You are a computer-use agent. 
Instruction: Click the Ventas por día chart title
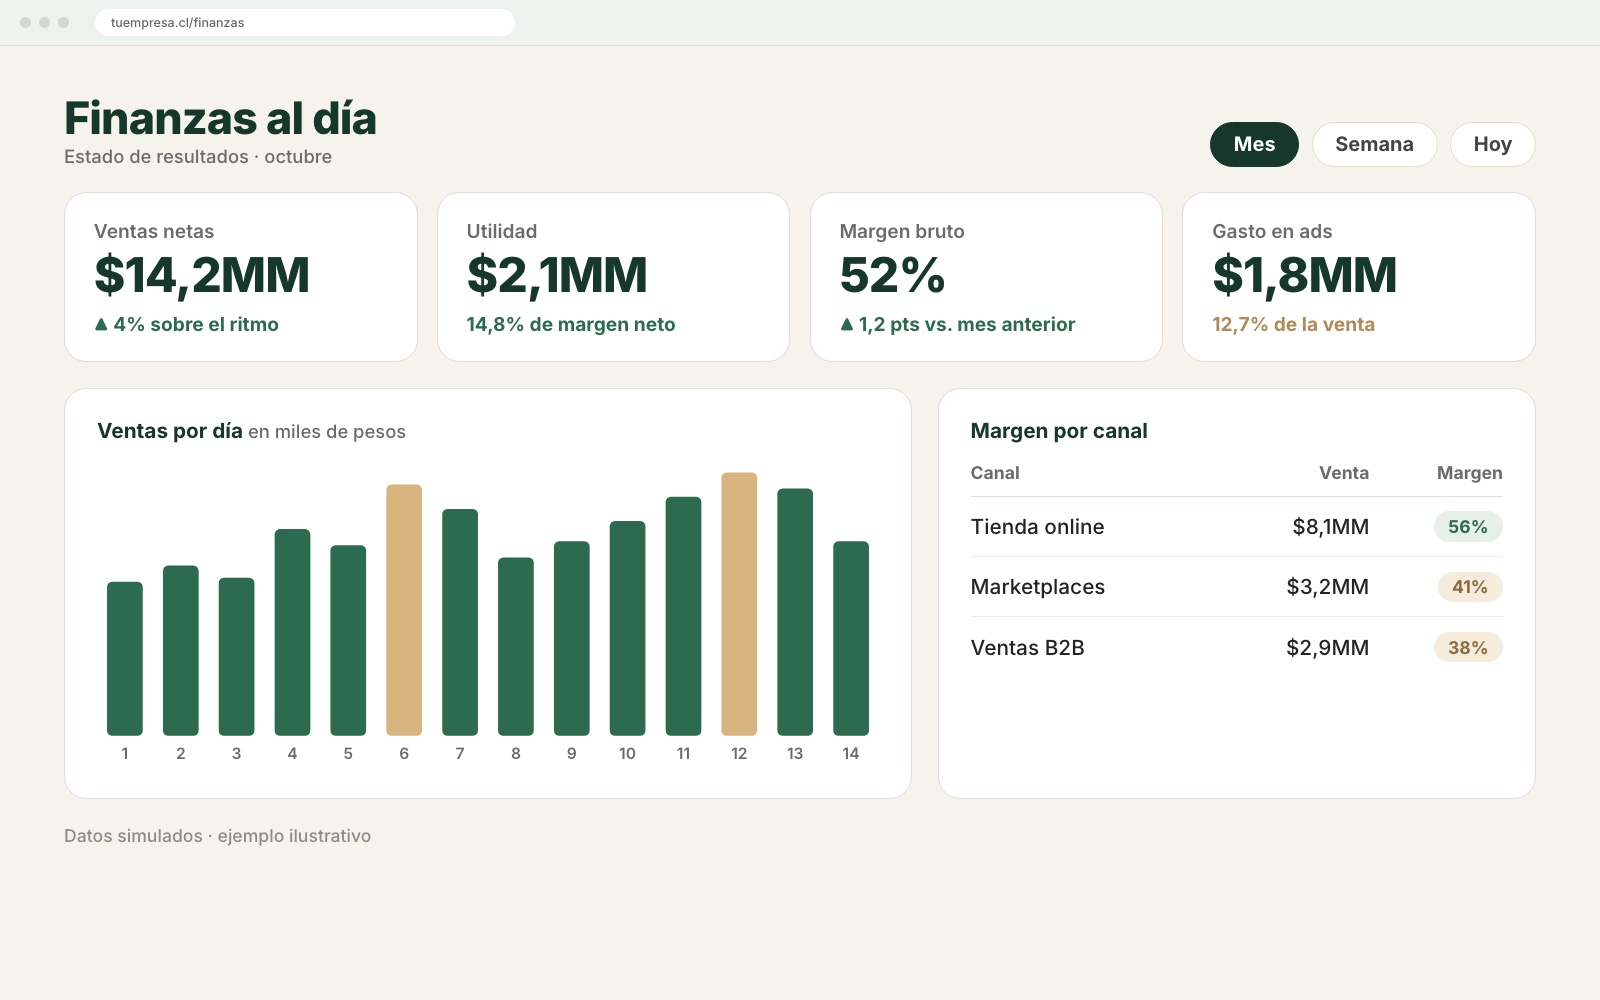point(170,431)
